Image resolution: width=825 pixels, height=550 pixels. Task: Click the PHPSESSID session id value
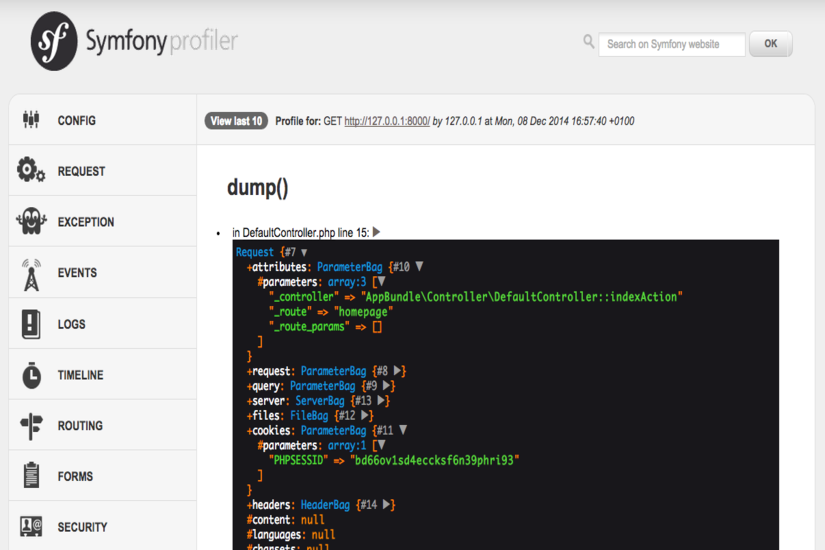coord(435,460)
